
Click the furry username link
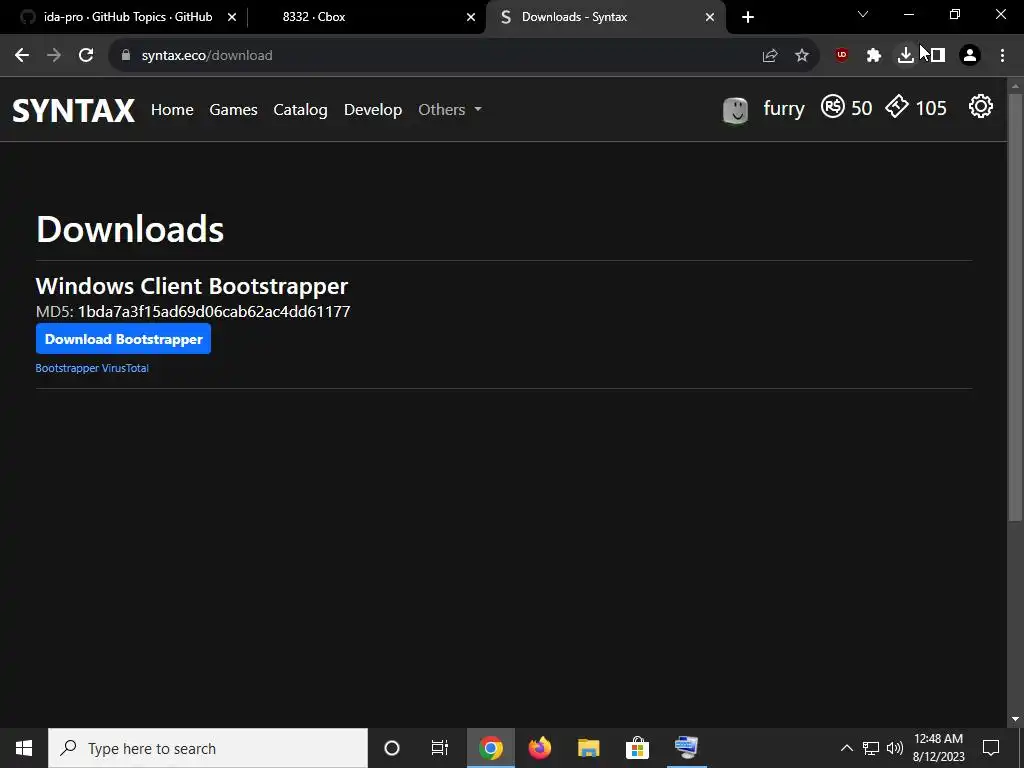pyautogui.click(x=784, y=108)
